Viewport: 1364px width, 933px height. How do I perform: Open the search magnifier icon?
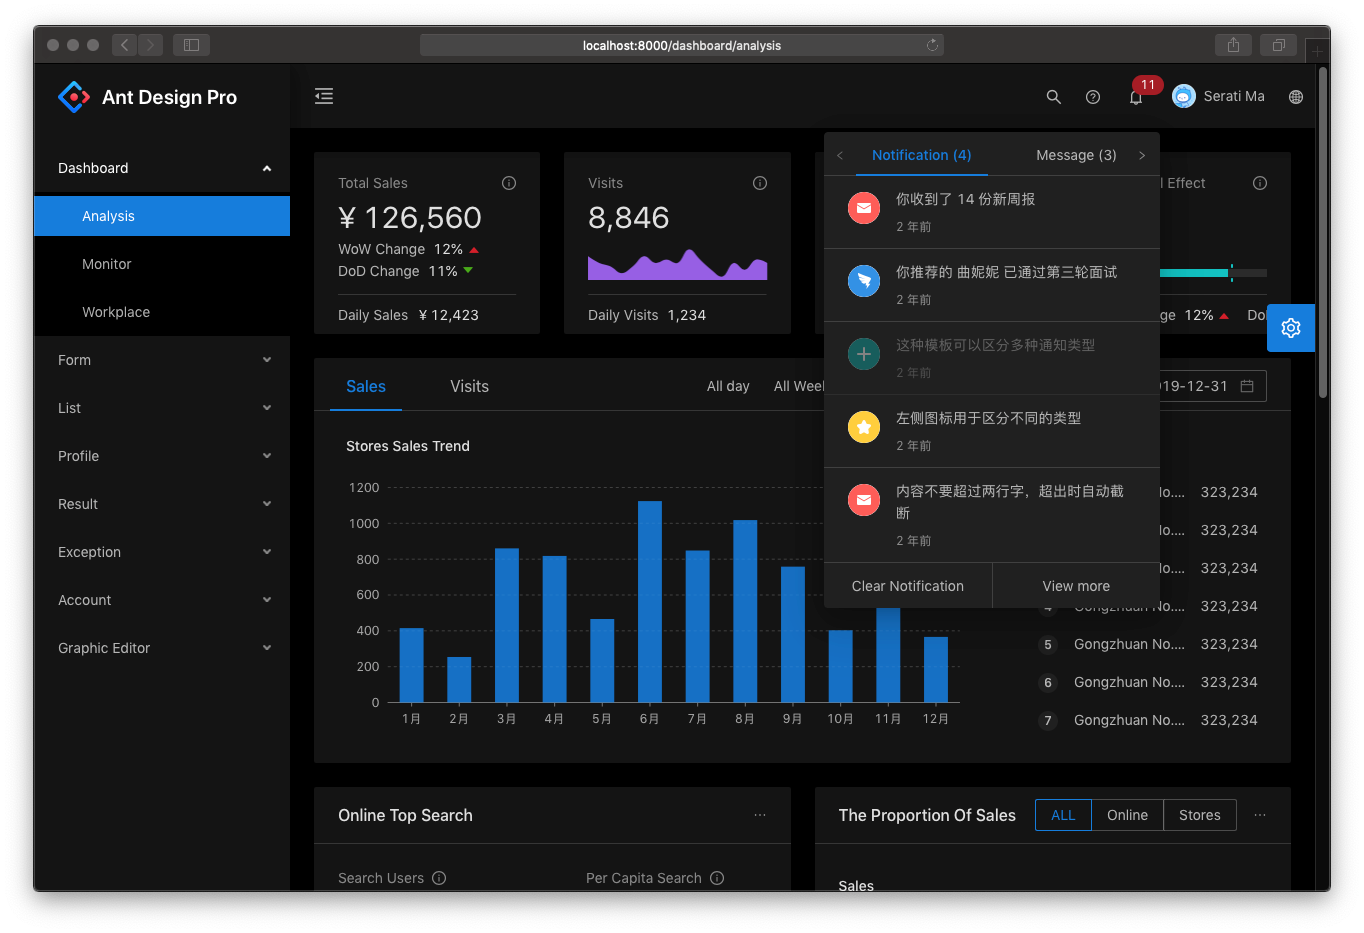pos(1053,97)
